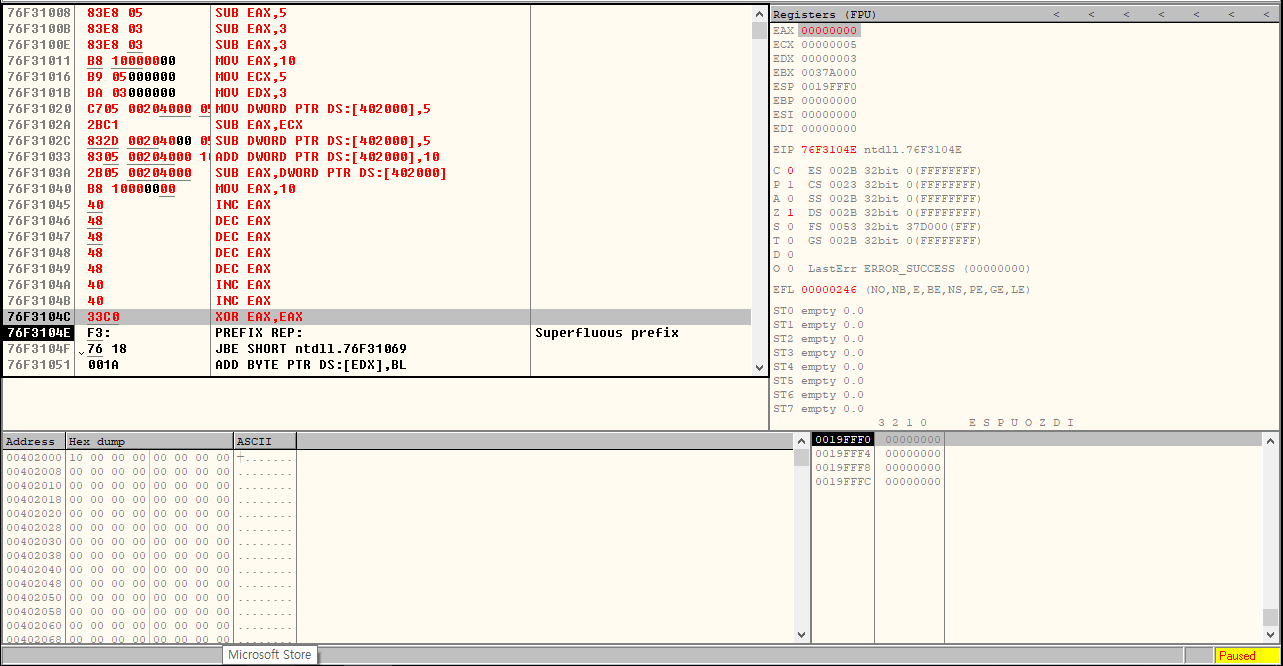Toggle the S sign flag value
1283x666 pixels.
tap(791, 227)
